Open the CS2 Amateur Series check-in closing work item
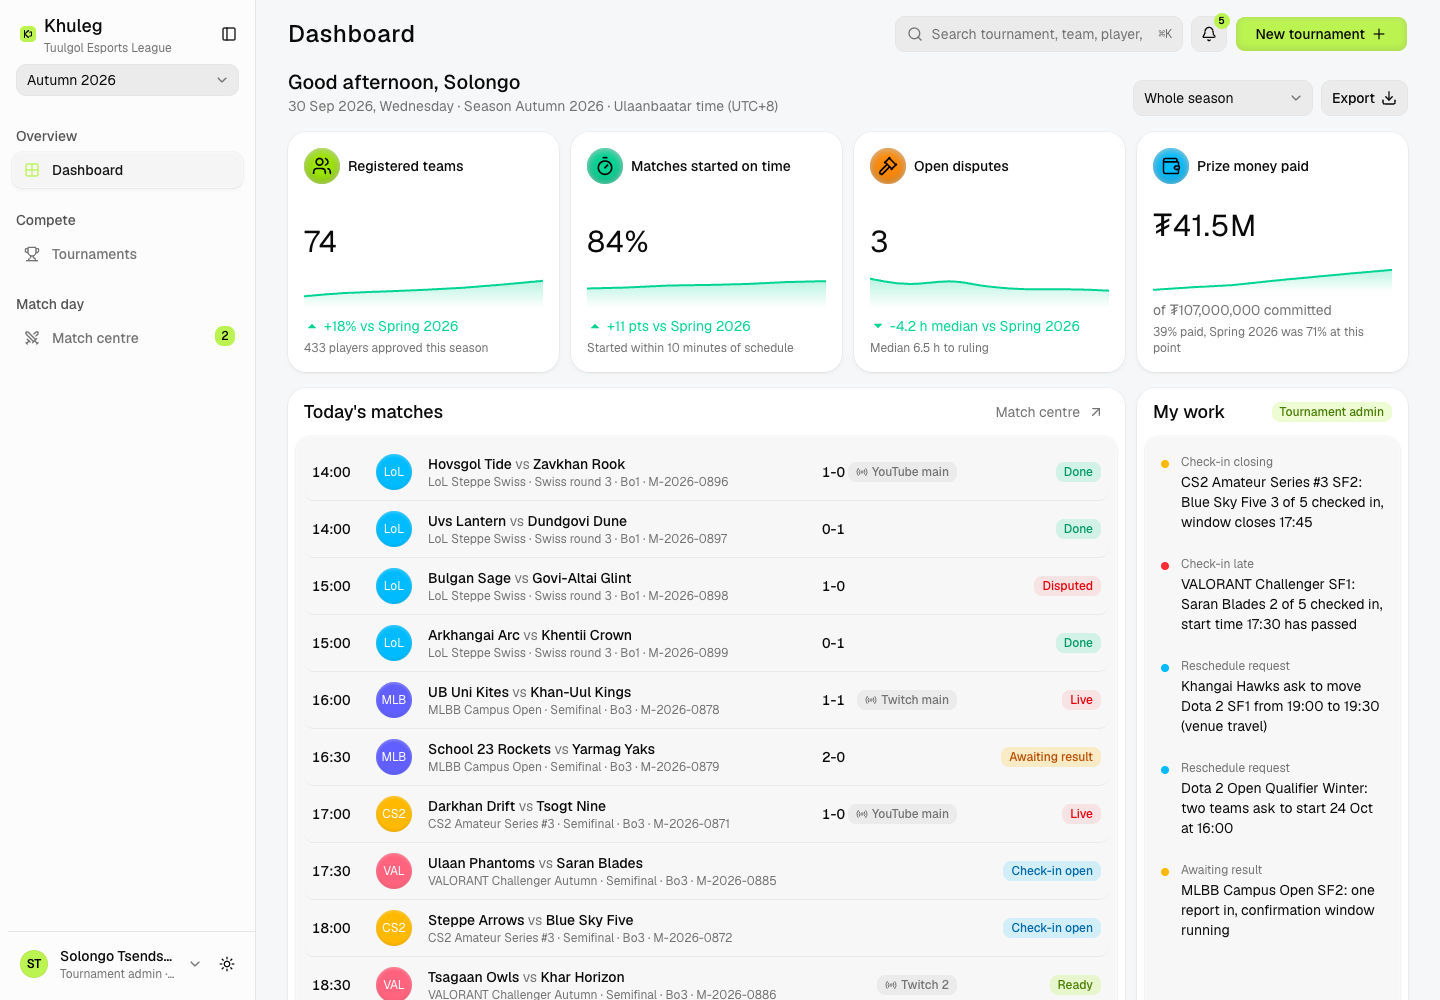The height and width of the screenshot is (1000, 1440). pyautogui.click(x=1273, y=492)
